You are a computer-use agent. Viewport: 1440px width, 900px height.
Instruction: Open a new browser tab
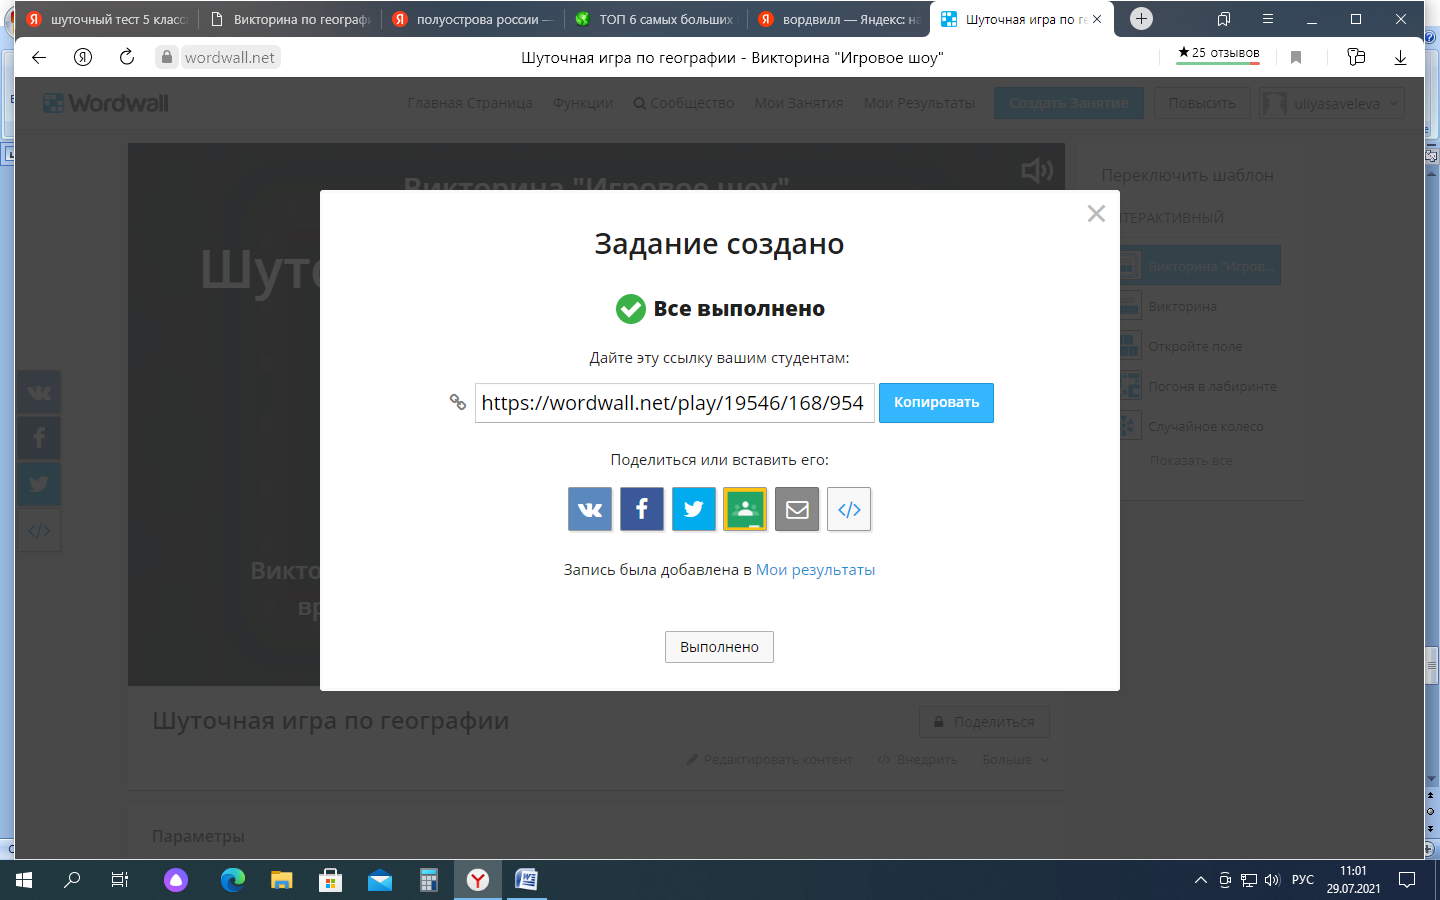point(1141,18)
